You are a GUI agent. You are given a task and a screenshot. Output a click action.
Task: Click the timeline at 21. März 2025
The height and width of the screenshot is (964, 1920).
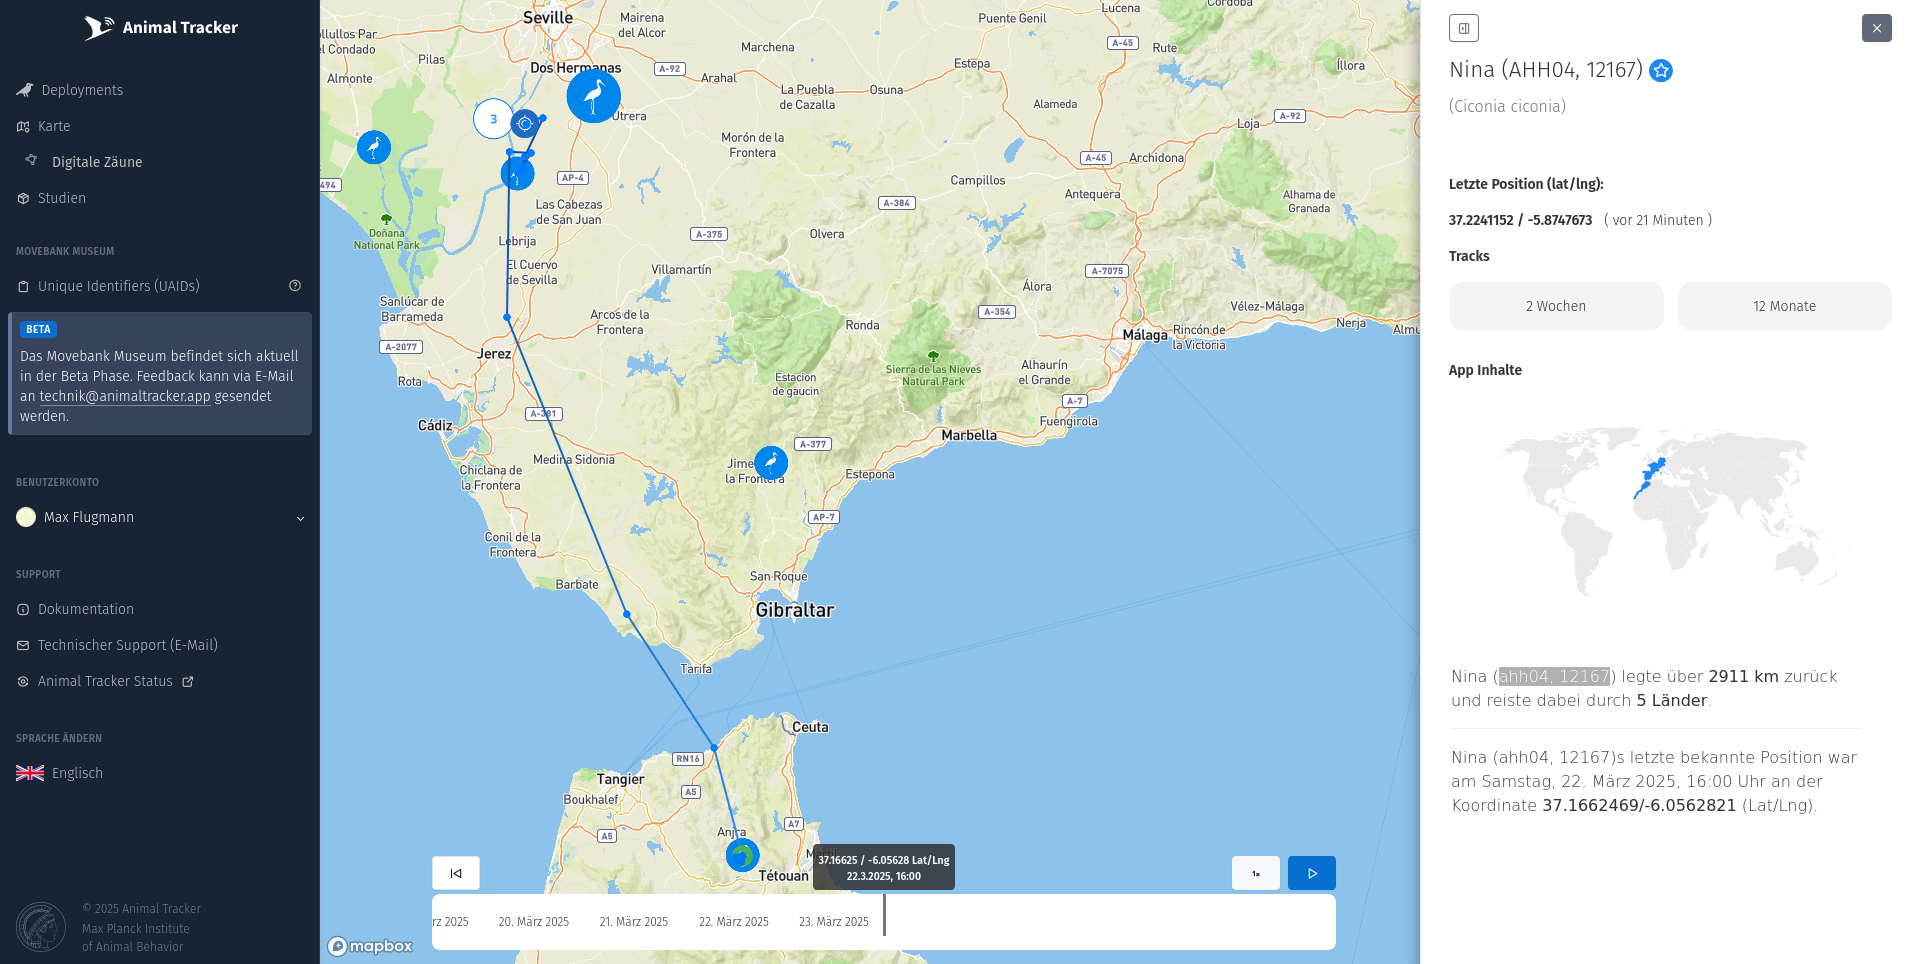[x=633, y=922]
